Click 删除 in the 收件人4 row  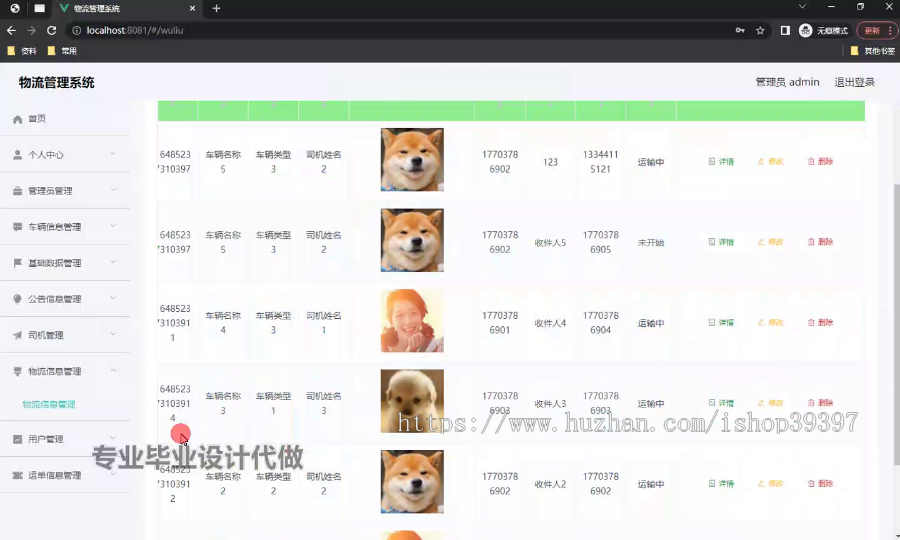(x=820, y=323)
